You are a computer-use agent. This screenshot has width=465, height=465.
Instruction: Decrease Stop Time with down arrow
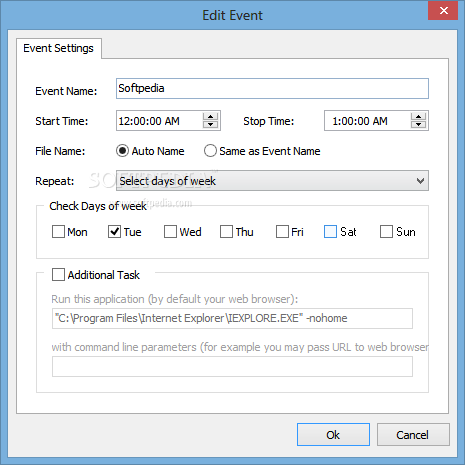pos(418,125)
